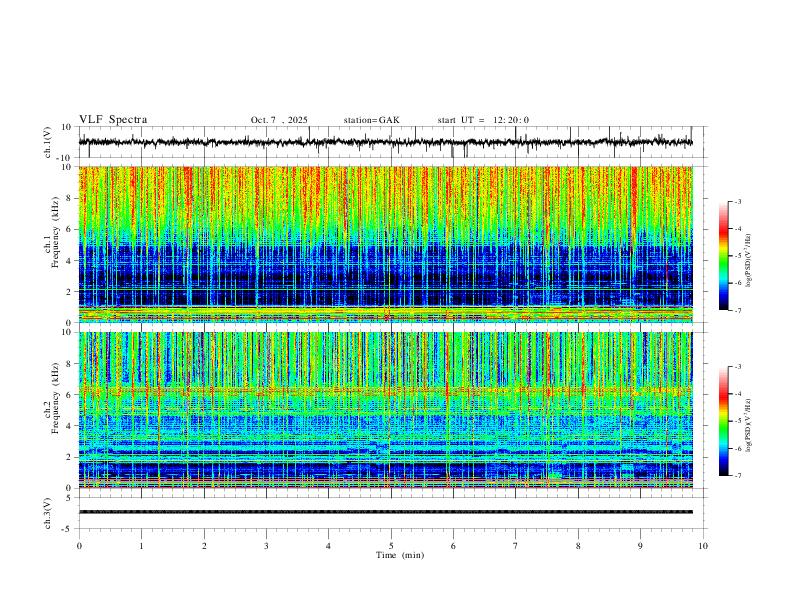Click the "4" kHz tick of ch.1 spectrogram
The height and width of the screenshot is (612, 792).
[x=70, y=261]
